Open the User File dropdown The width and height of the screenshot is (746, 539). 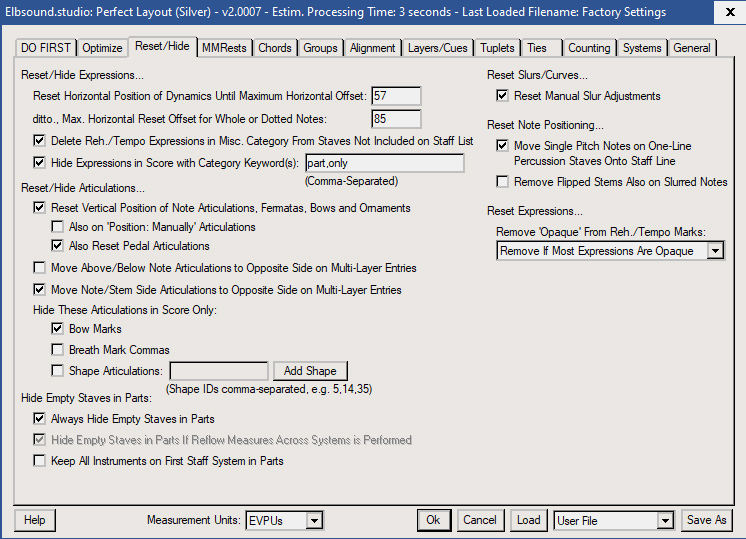665,520
